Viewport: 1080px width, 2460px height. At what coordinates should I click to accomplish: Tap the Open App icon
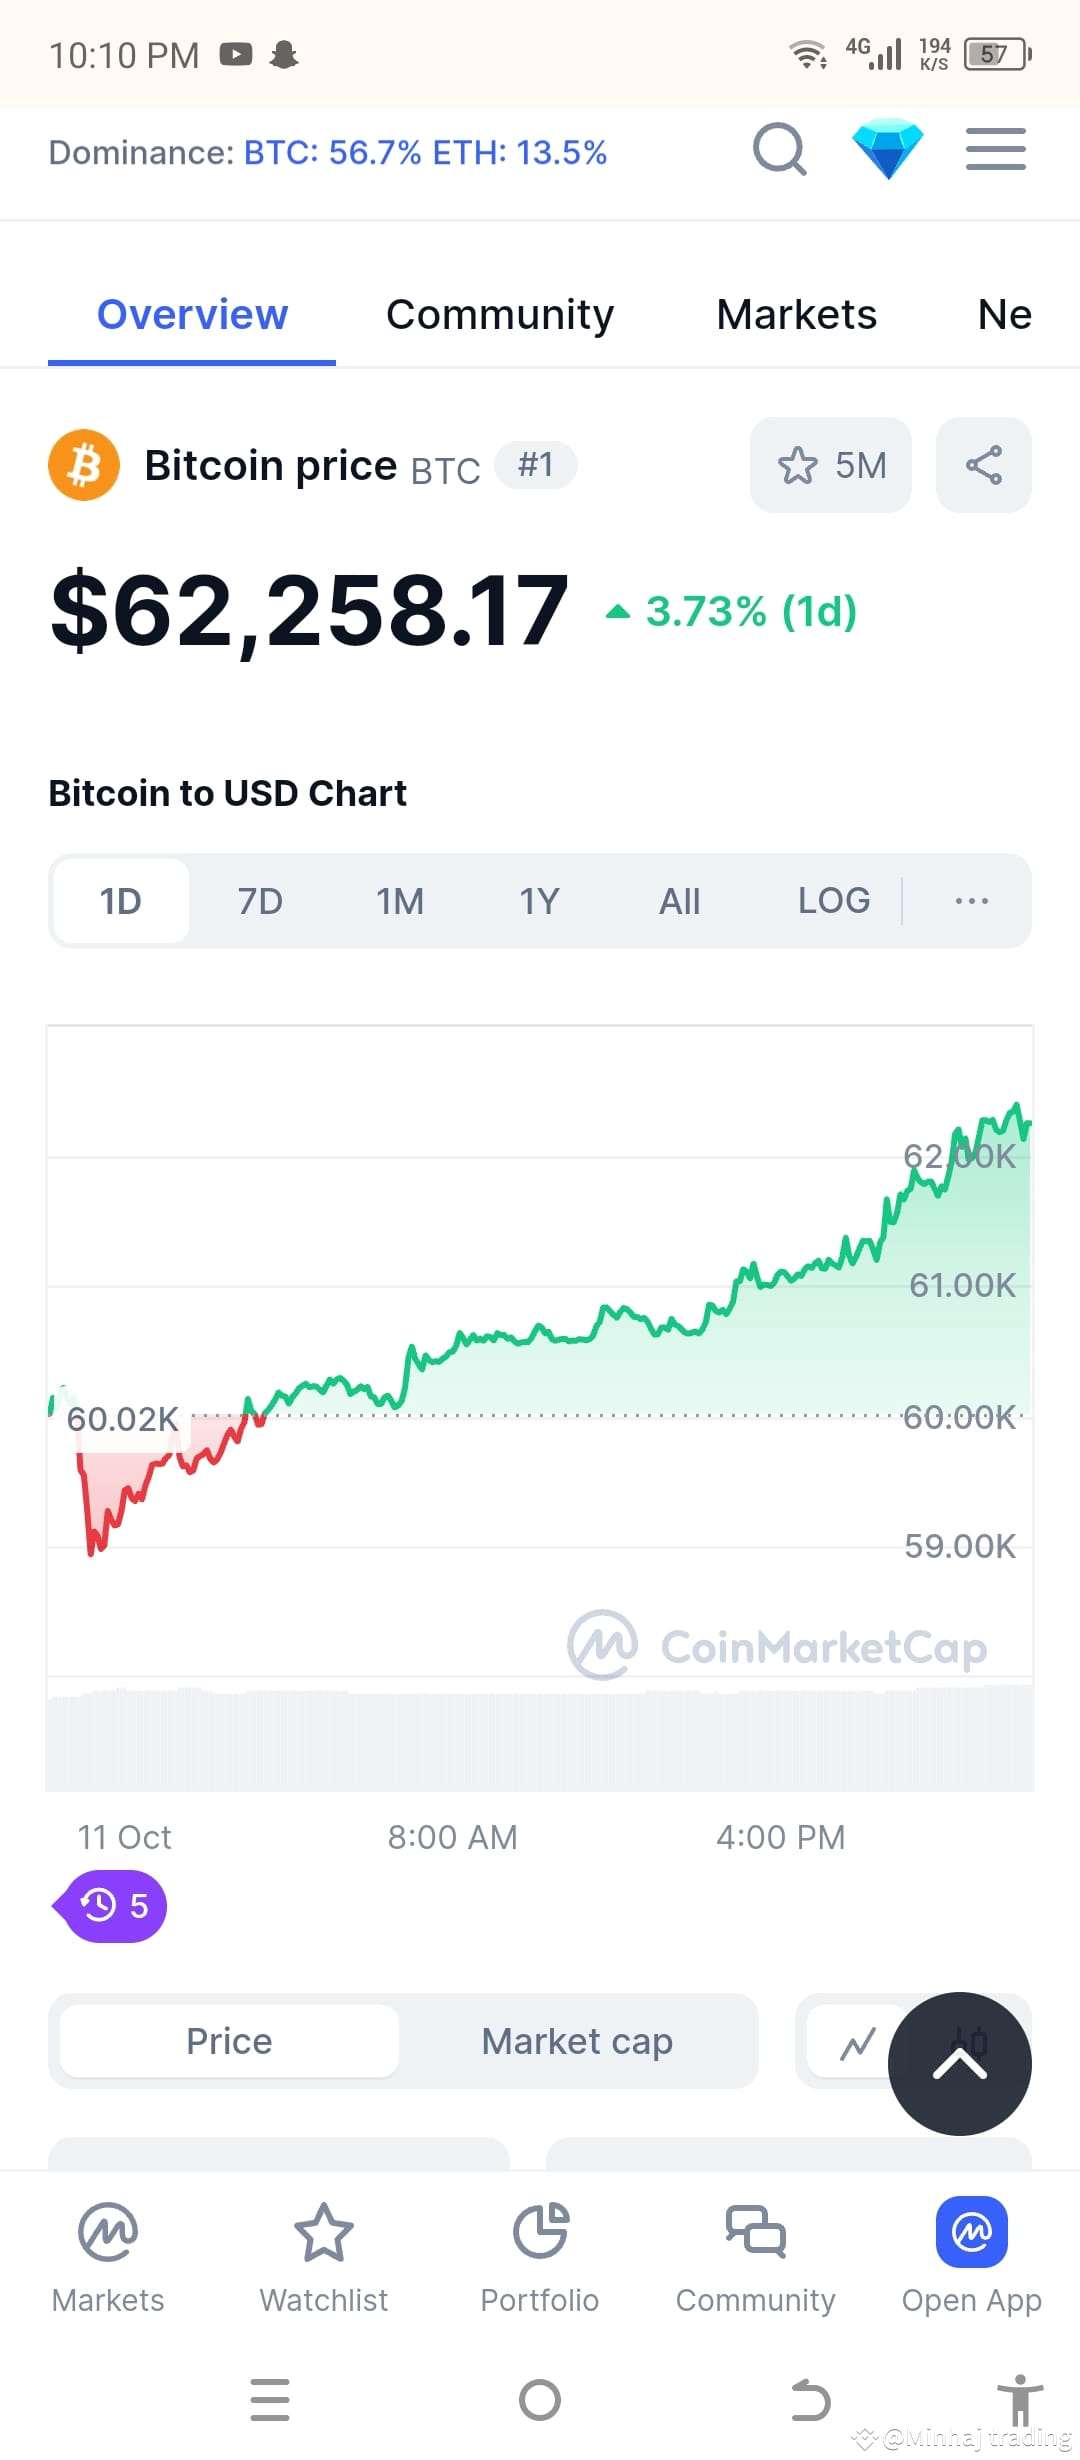pos(970,2255)
